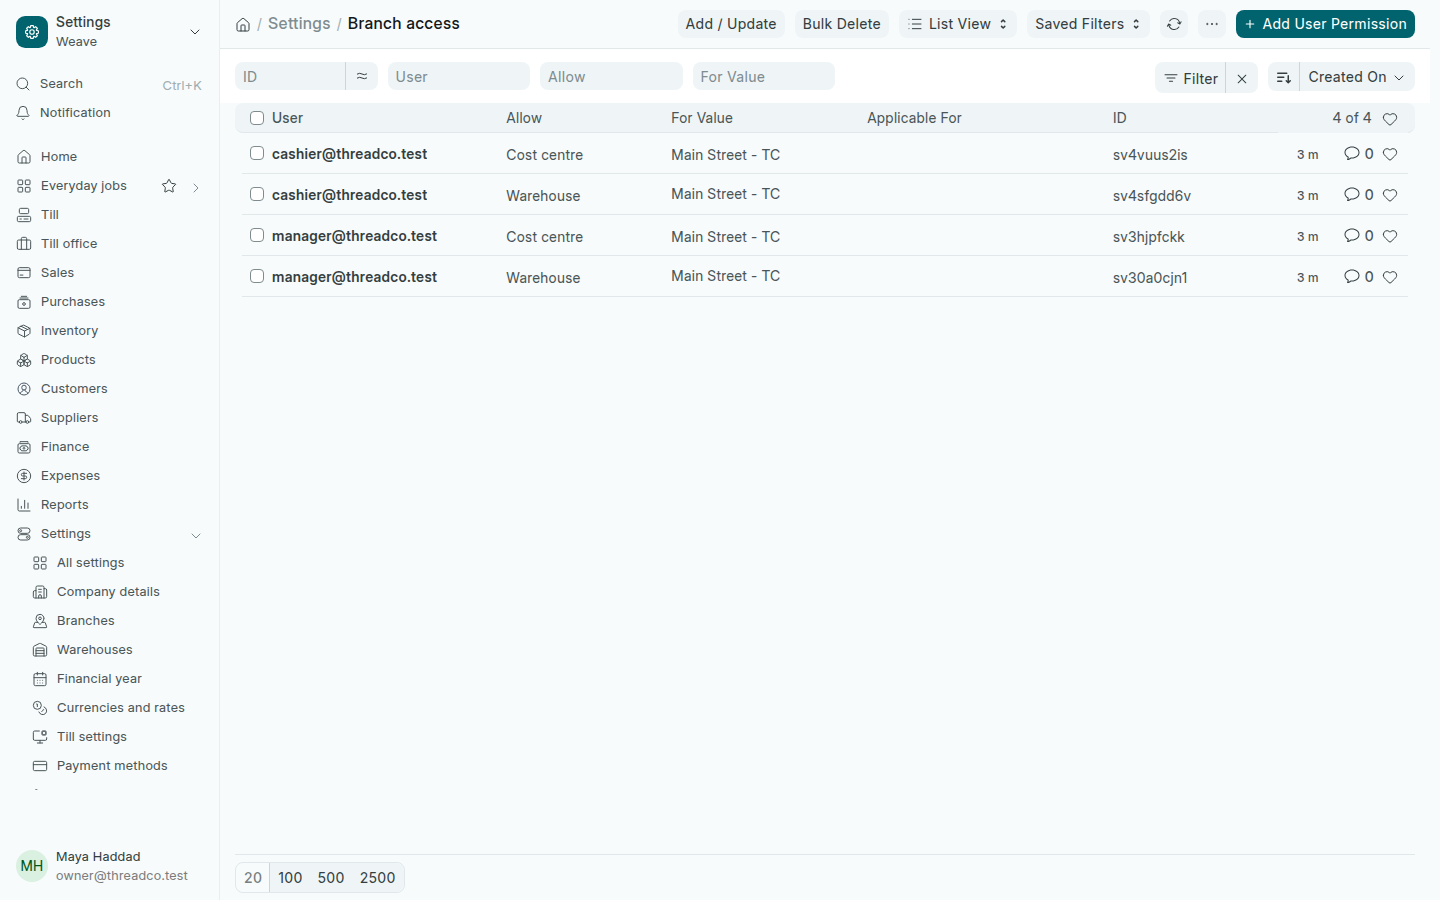Screen dimensions: 1440x900
Task: Click the refresh list icon
Action: [x=1174, y=24]
